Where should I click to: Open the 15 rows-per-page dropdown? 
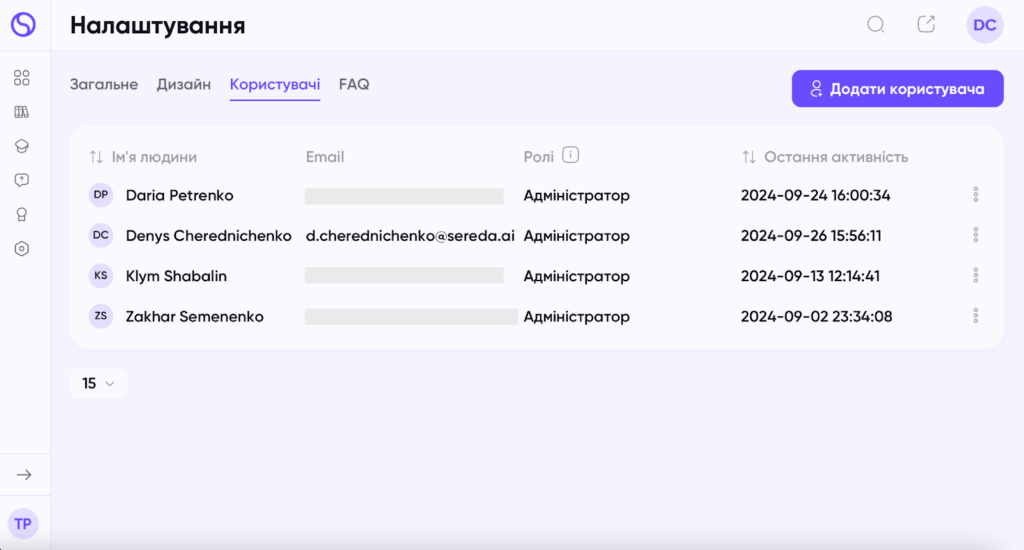(99, 383)
